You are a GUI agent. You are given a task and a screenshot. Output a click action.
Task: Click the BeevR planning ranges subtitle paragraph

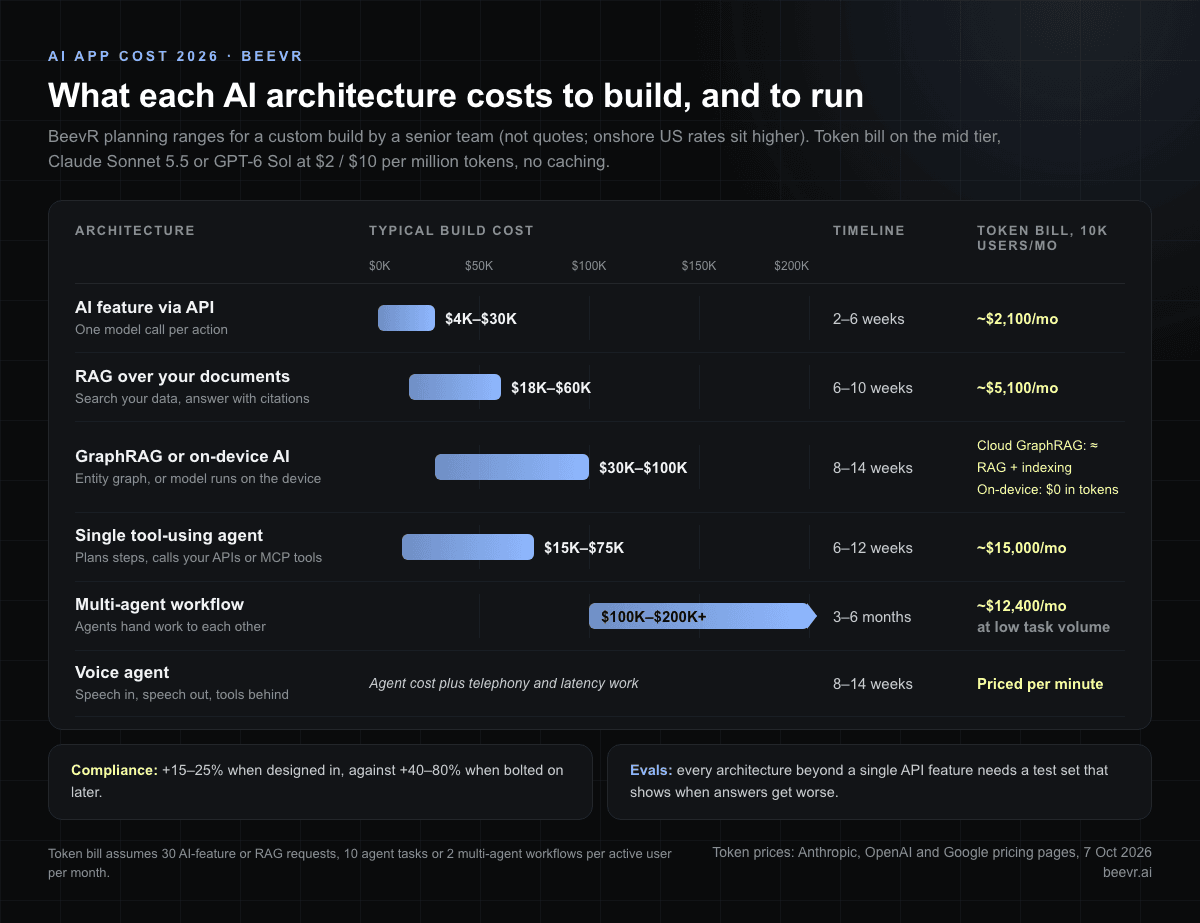[x=525, y=149]
